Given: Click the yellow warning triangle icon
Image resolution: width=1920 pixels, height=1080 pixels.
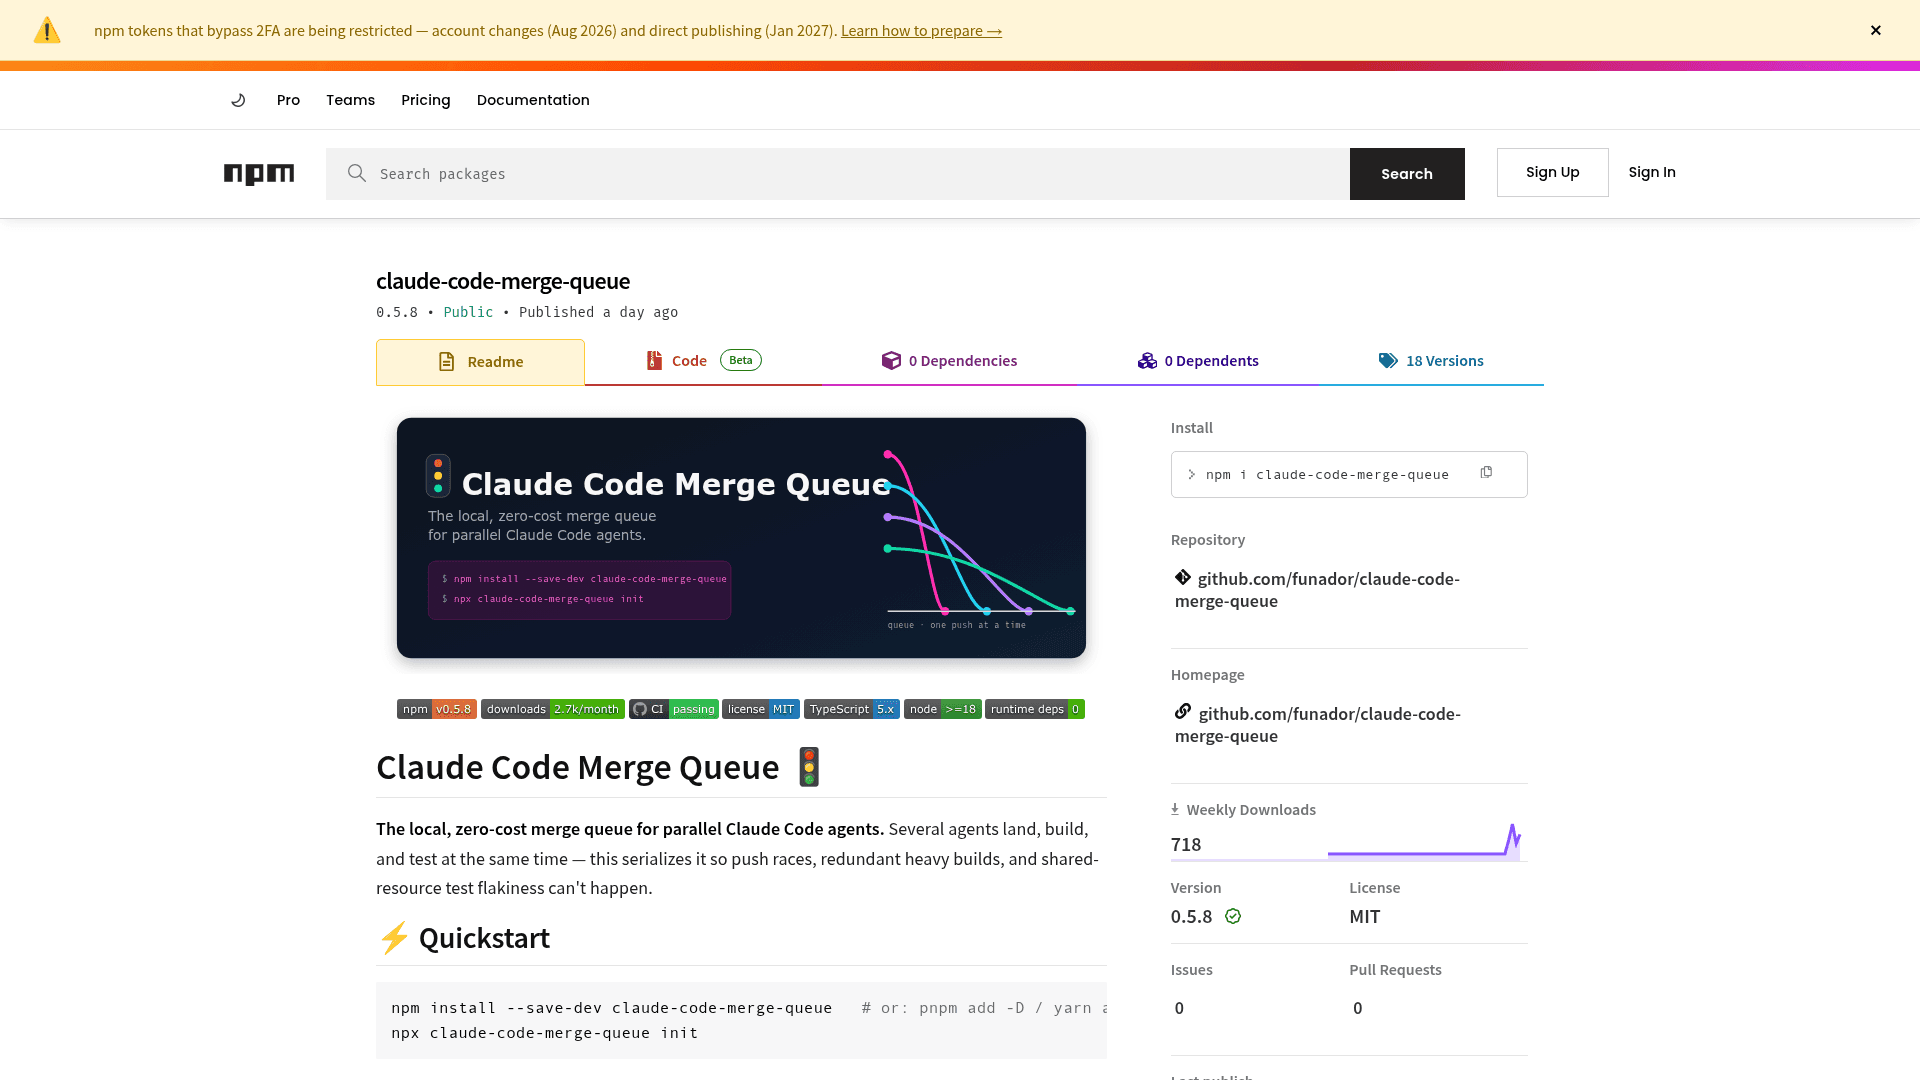Looking at the screenshot, I should tap(47, 31).
